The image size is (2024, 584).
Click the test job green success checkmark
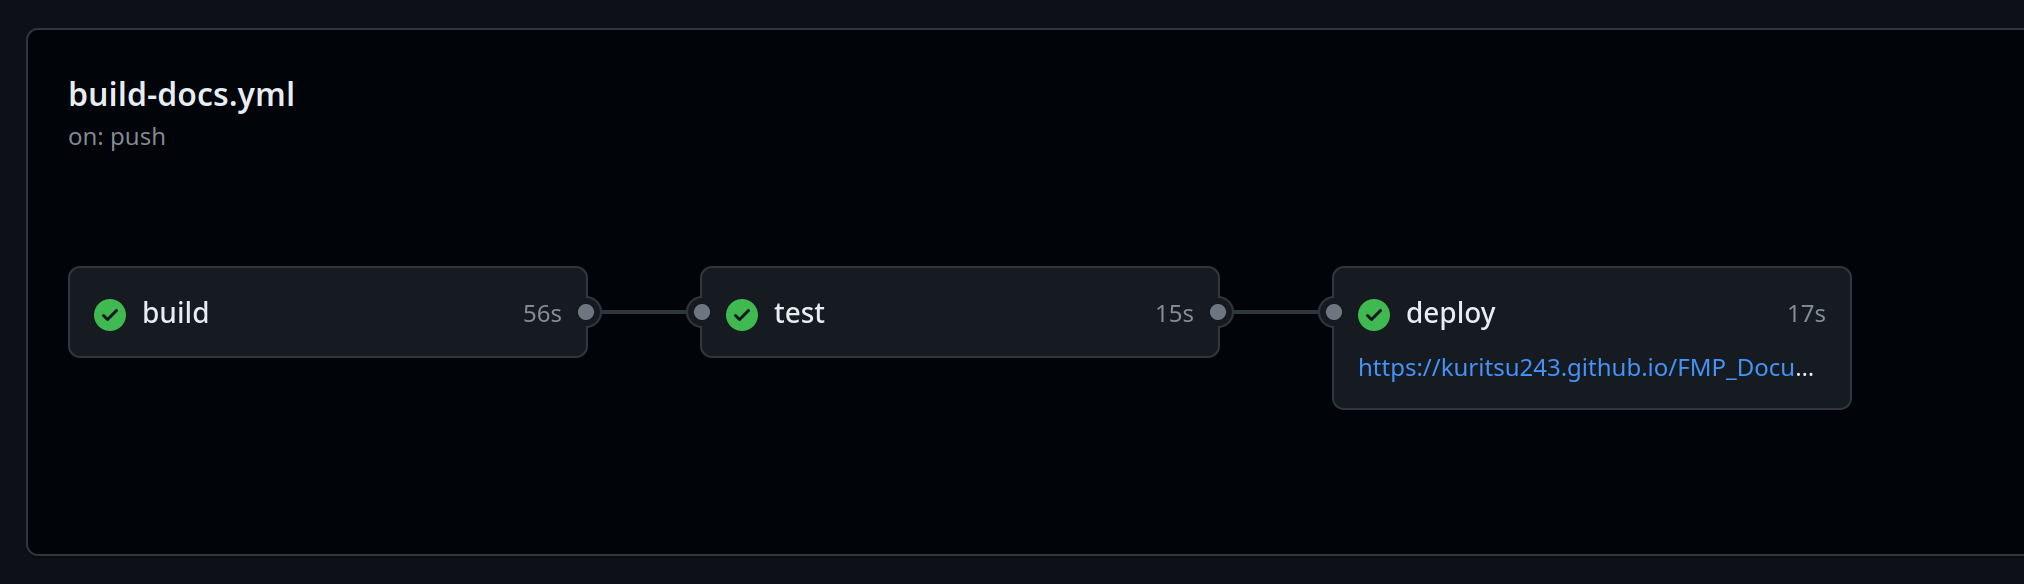742,314
